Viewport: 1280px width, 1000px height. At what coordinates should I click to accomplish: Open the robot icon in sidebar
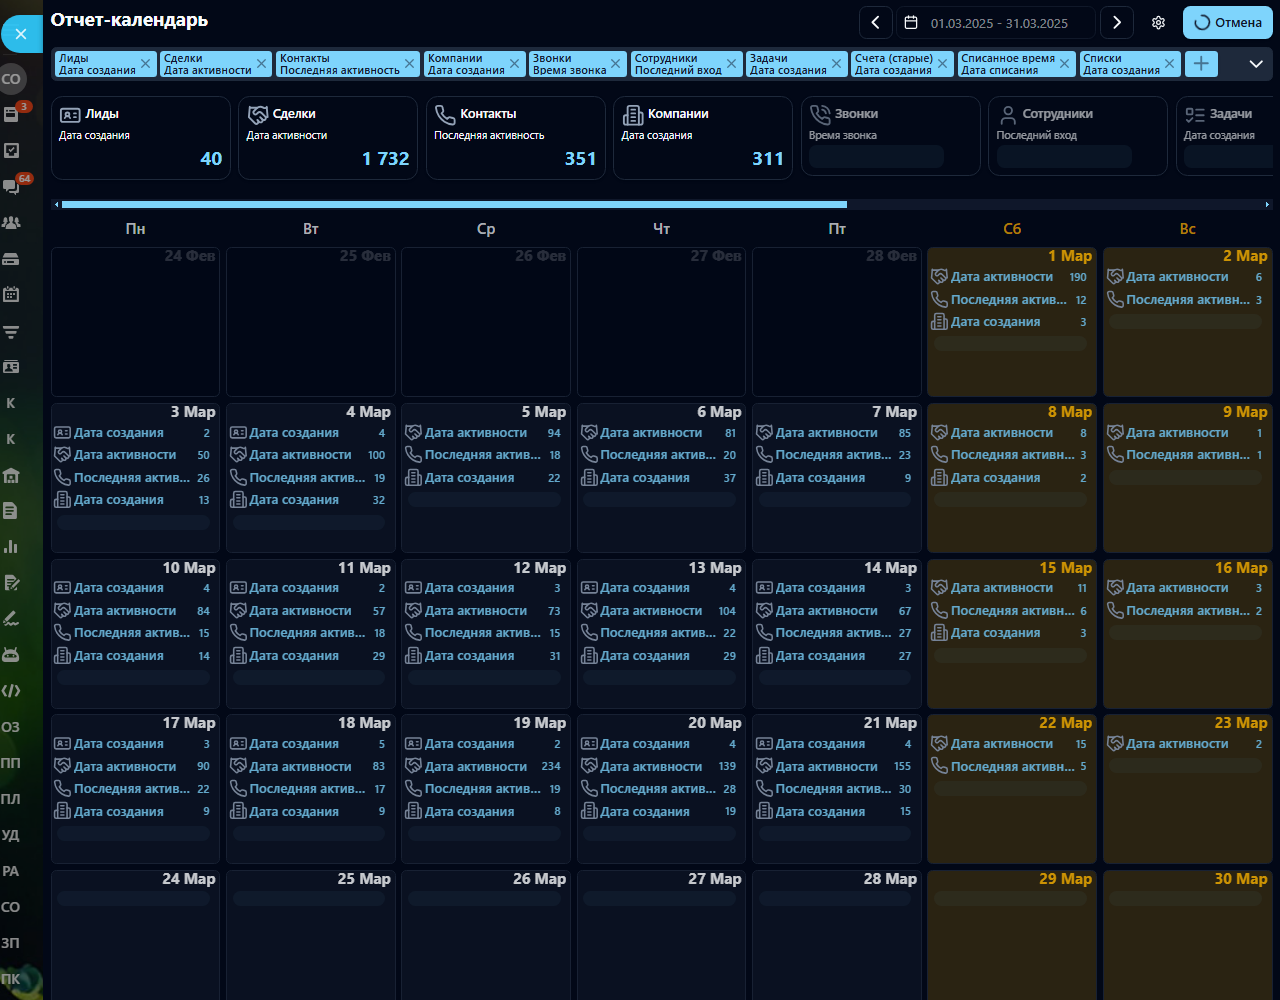[x=12, y=655]
